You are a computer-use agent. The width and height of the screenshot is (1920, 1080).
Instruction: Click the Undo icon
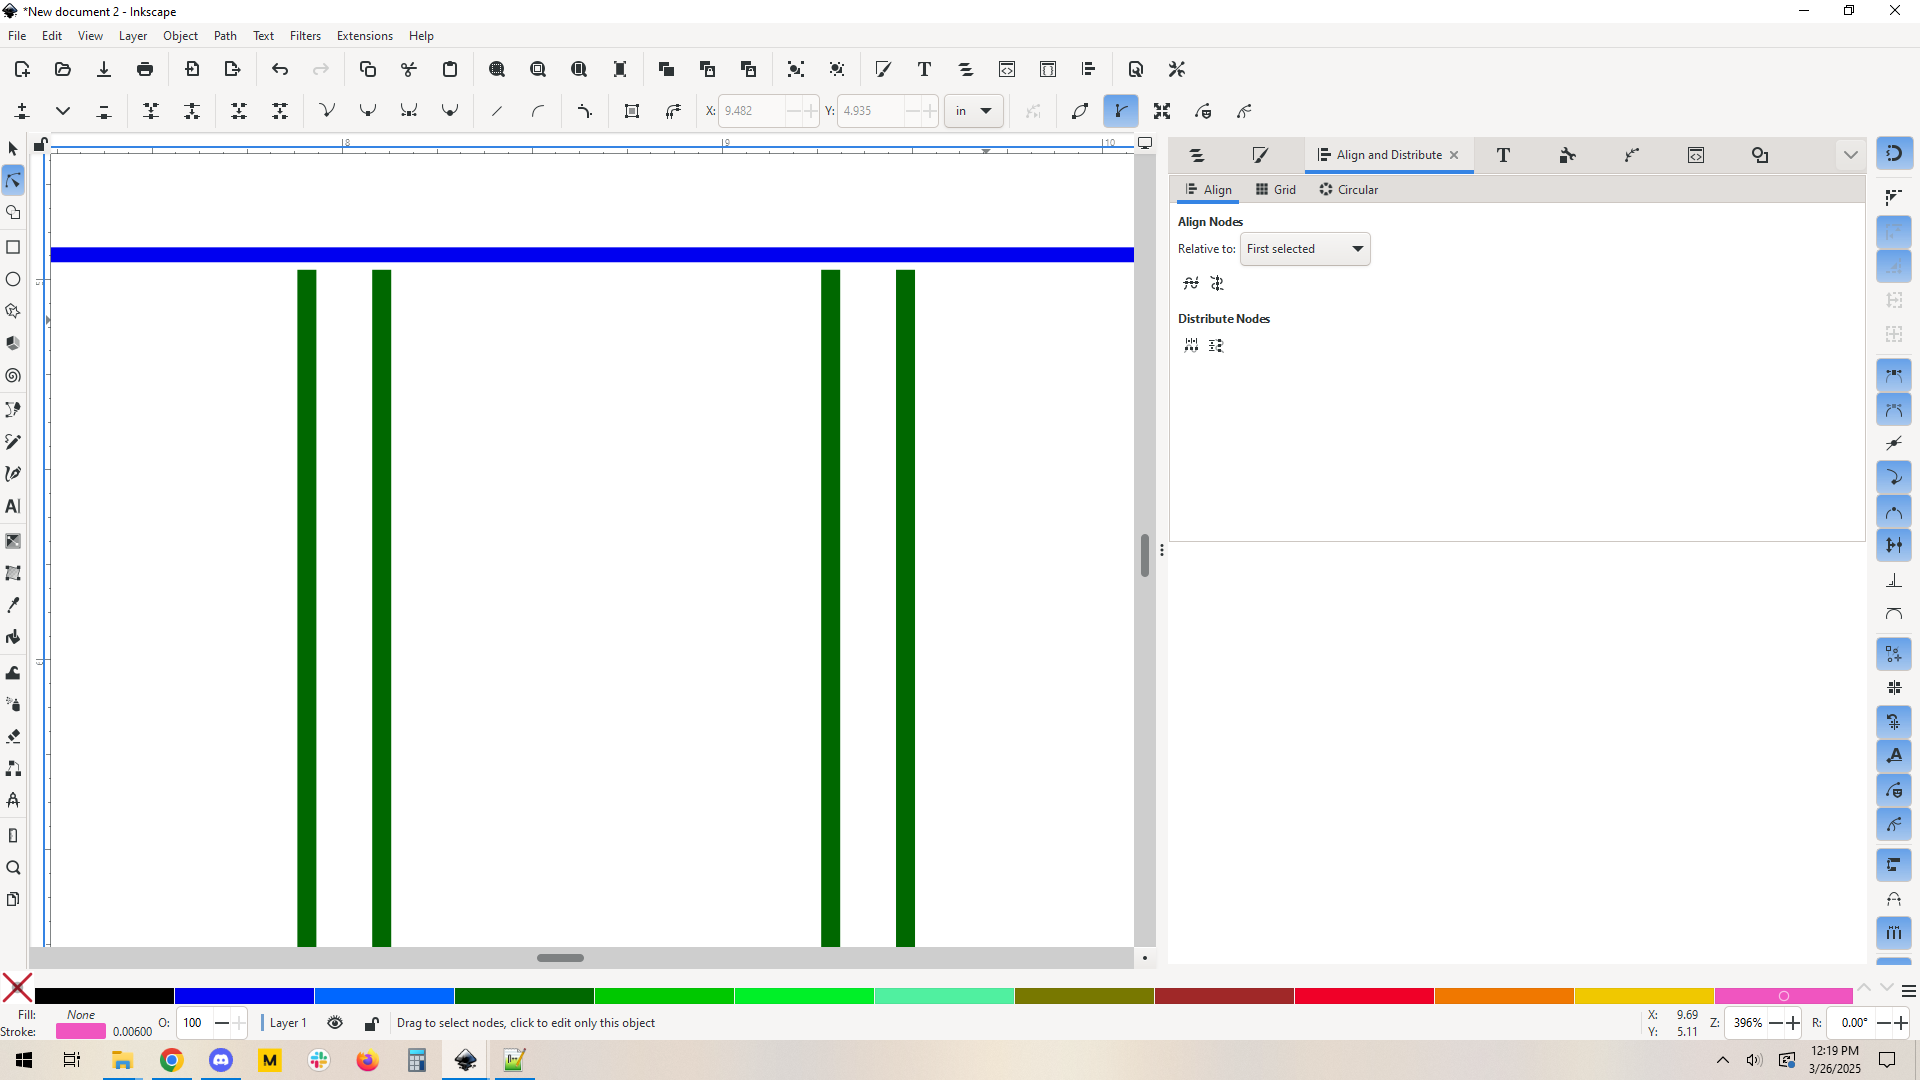coord(280,69)
